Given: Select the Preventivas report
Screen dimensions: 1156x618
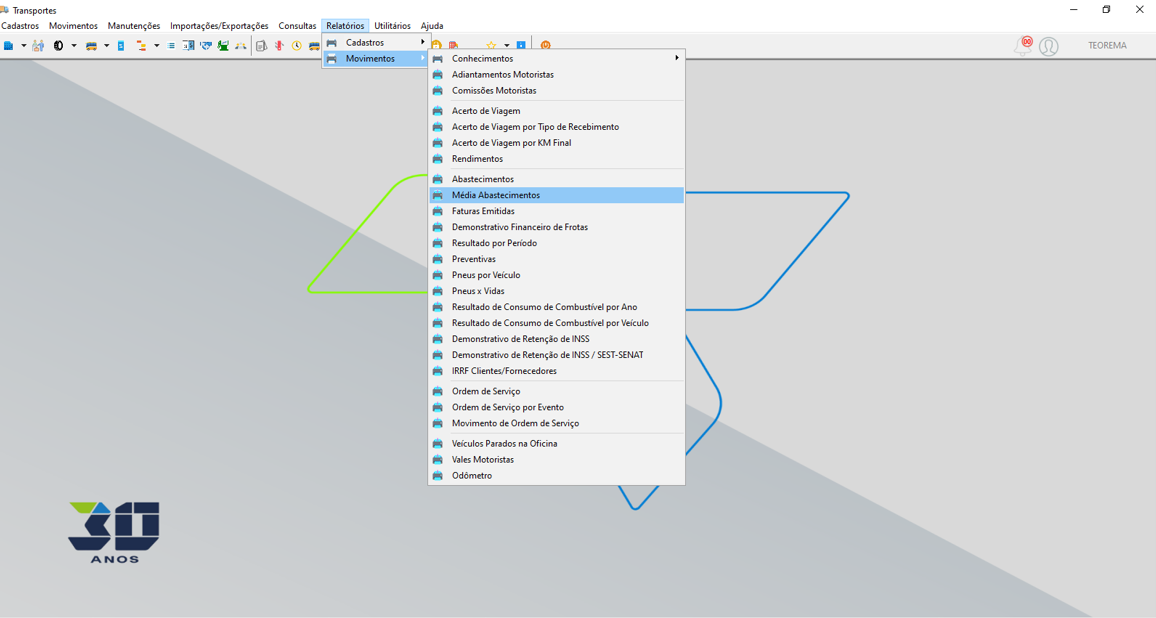Looking at the screenshot, I should click(557, 259).
